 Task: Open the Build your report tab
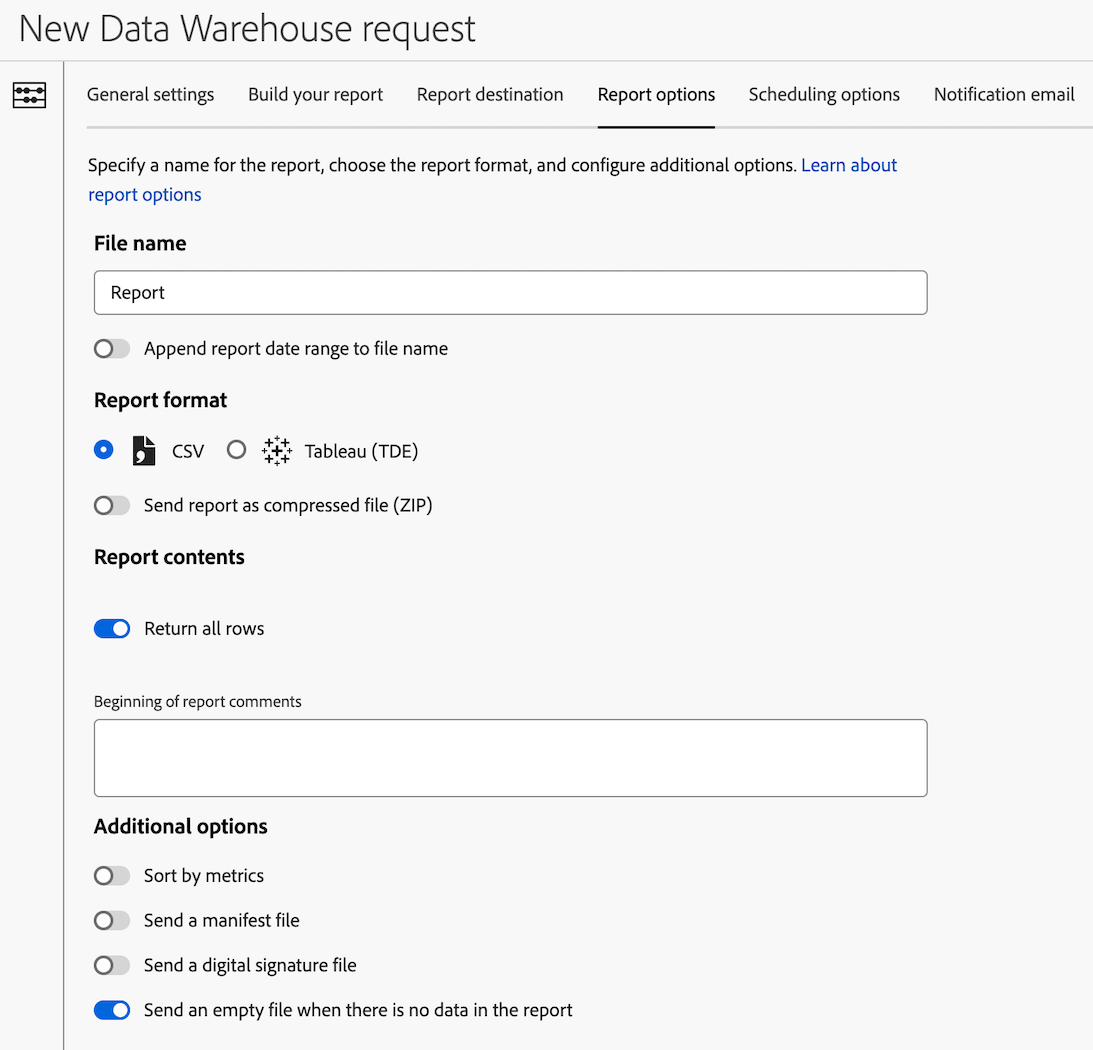click(315, 94)
